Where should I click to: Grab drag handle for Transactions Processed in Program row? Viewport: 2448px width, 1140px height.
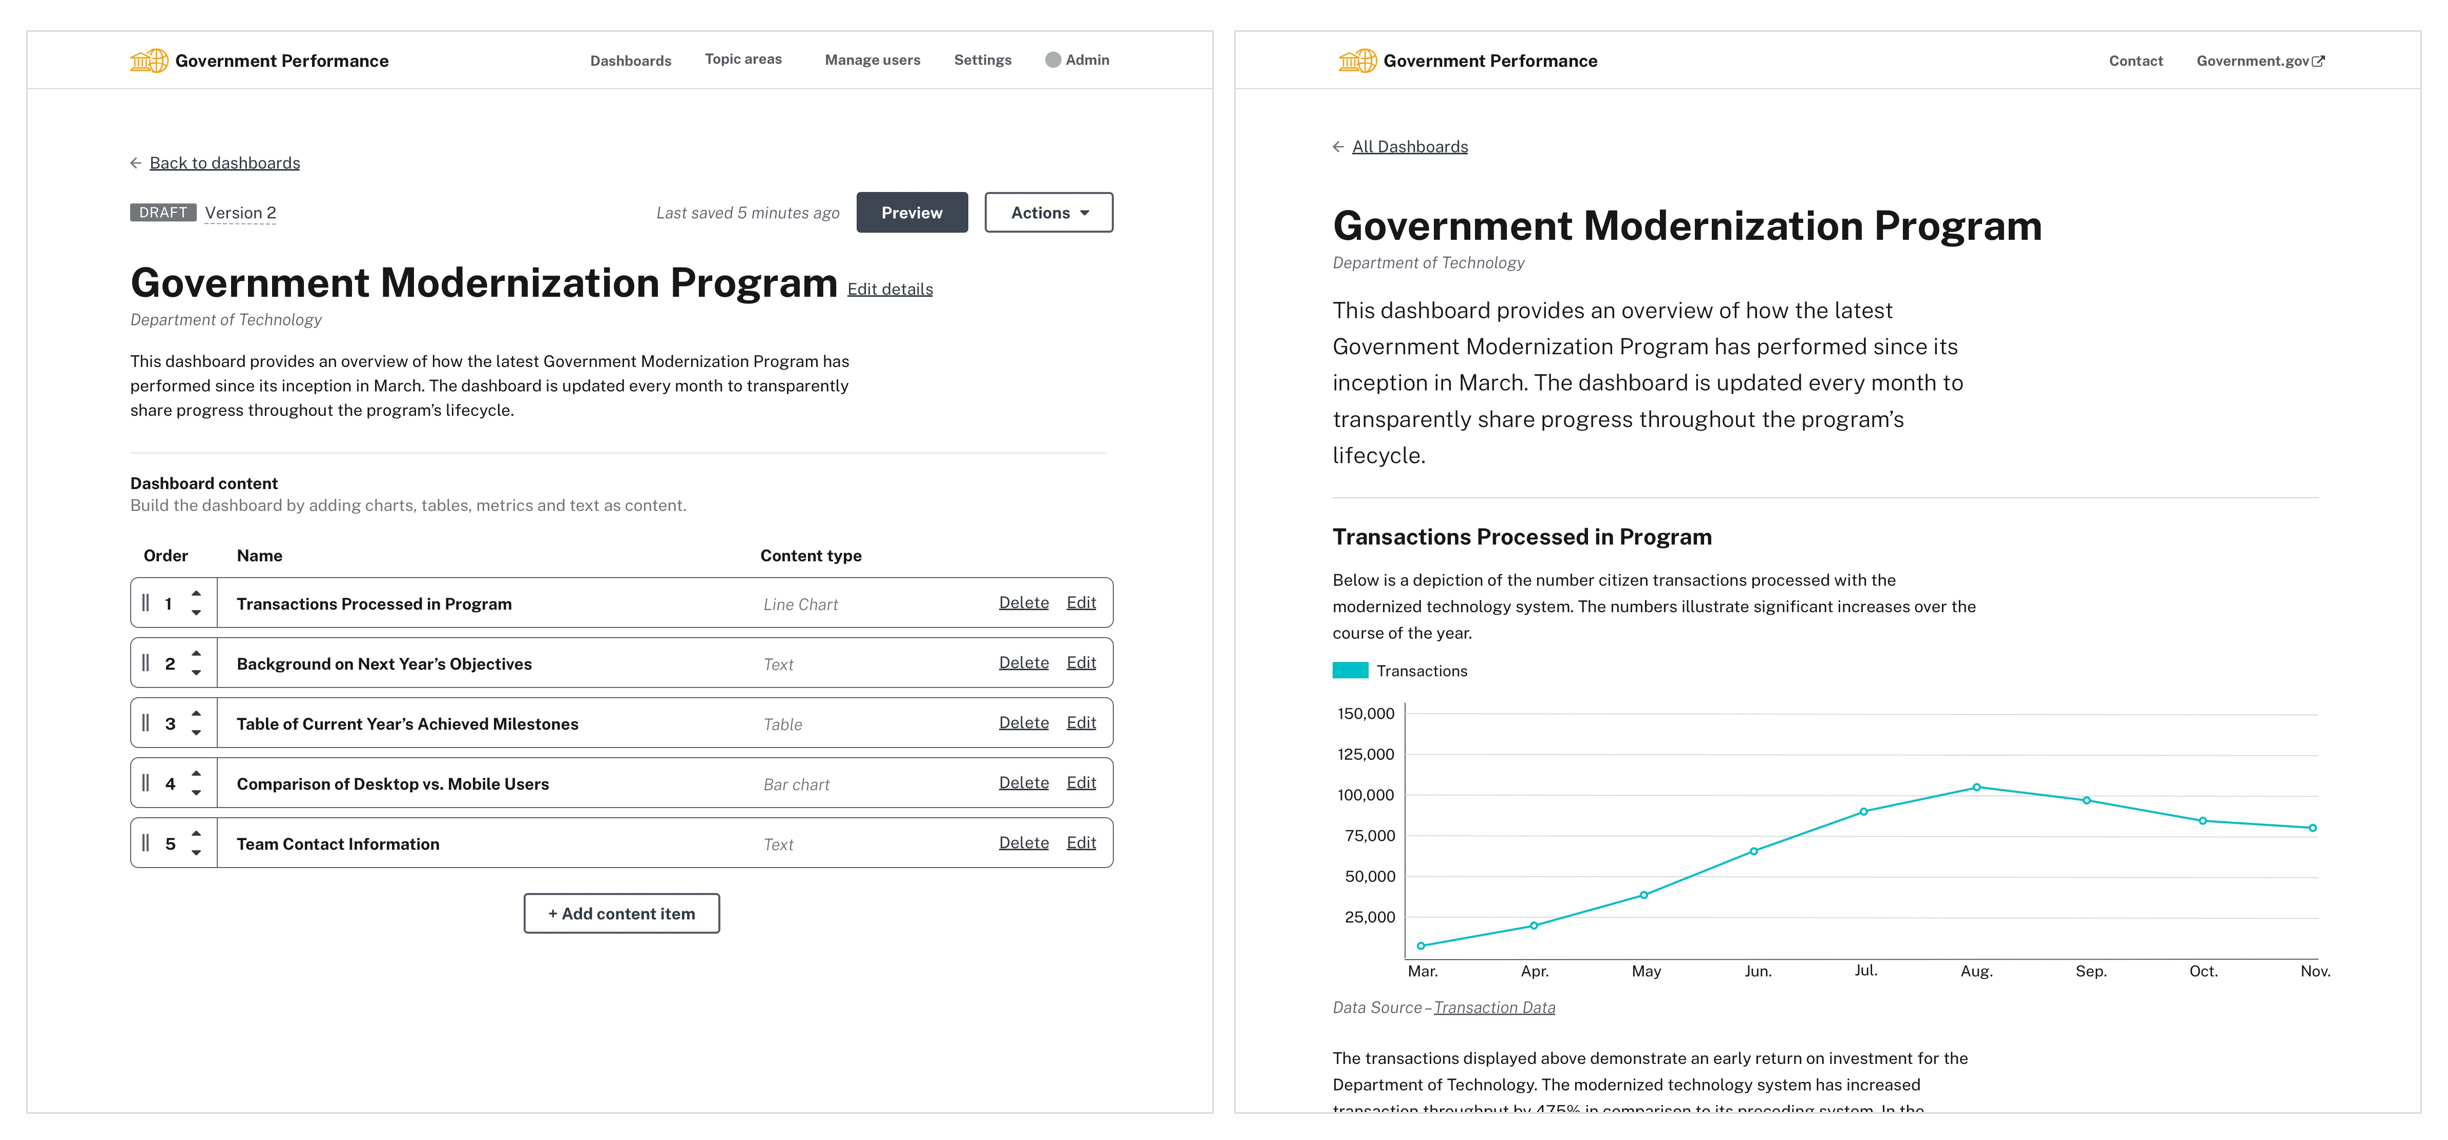click(x=146, y=603)
